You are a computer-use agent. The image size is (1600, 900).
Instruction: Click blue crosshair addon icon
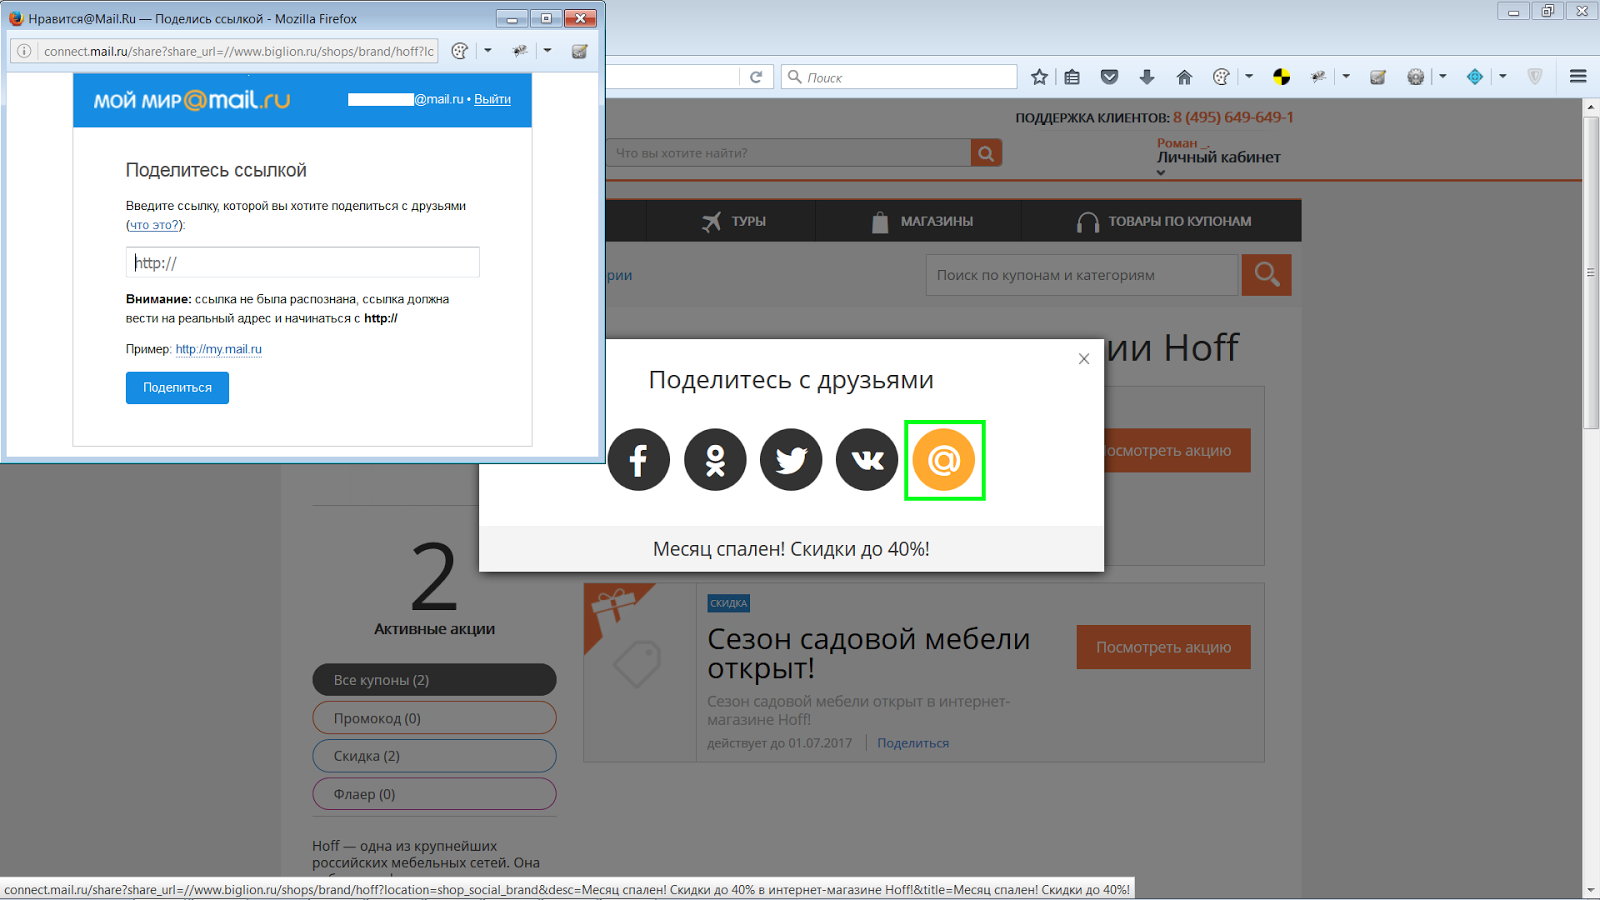click(x=1475, y=77)
